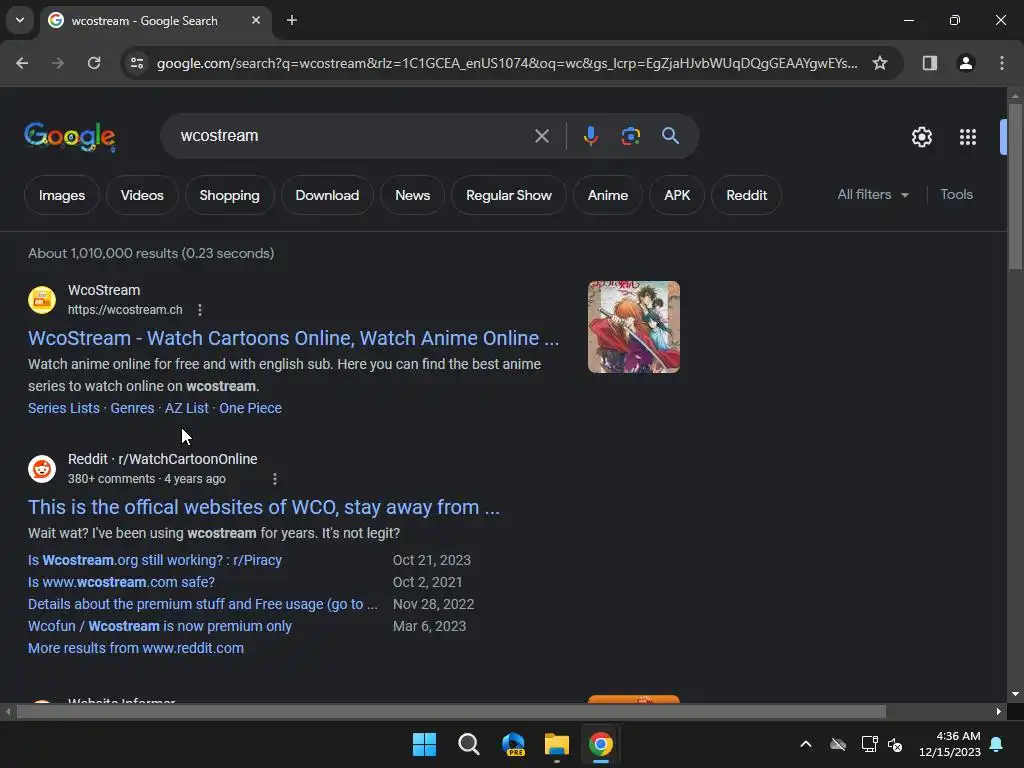Filter results by Videos

tap(142, 195)
